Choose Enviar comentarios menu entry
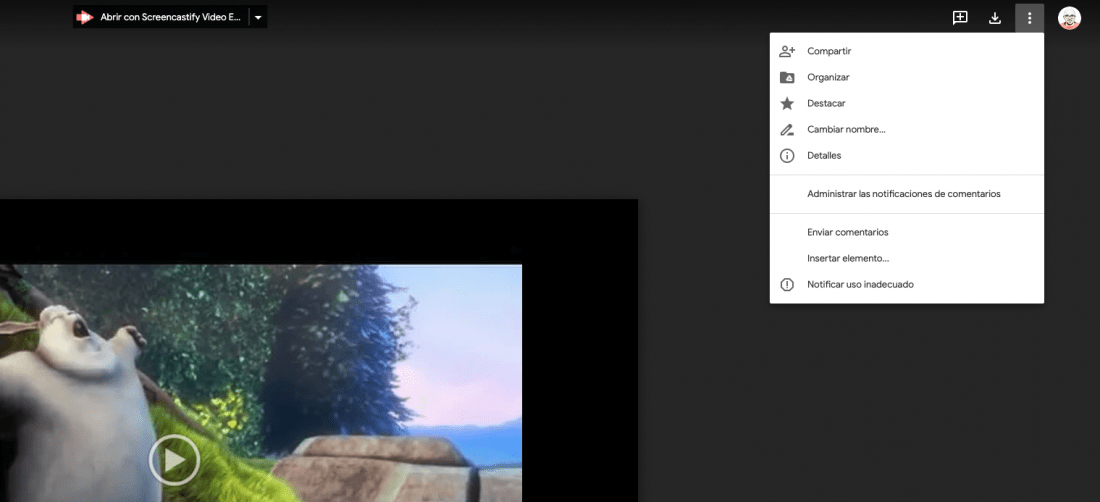 tap(906, 232)
